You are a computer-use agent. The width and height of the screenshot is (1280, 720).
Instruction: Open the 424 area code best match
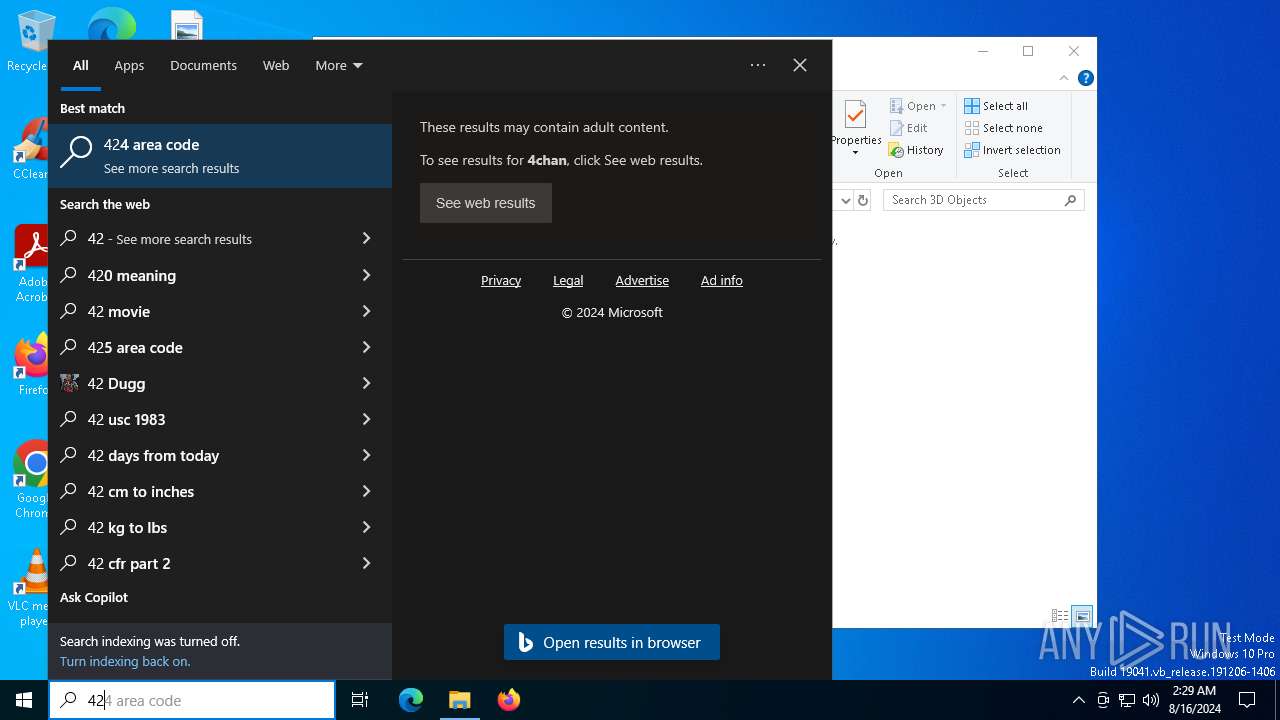click(220, 156)
